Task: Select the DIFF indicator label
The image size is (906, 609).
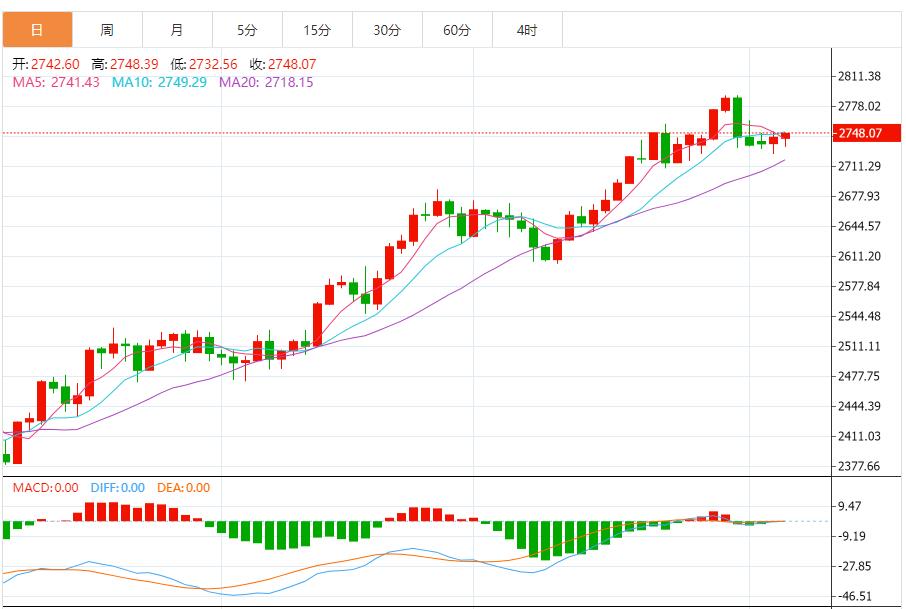Action: coord(117,488)
